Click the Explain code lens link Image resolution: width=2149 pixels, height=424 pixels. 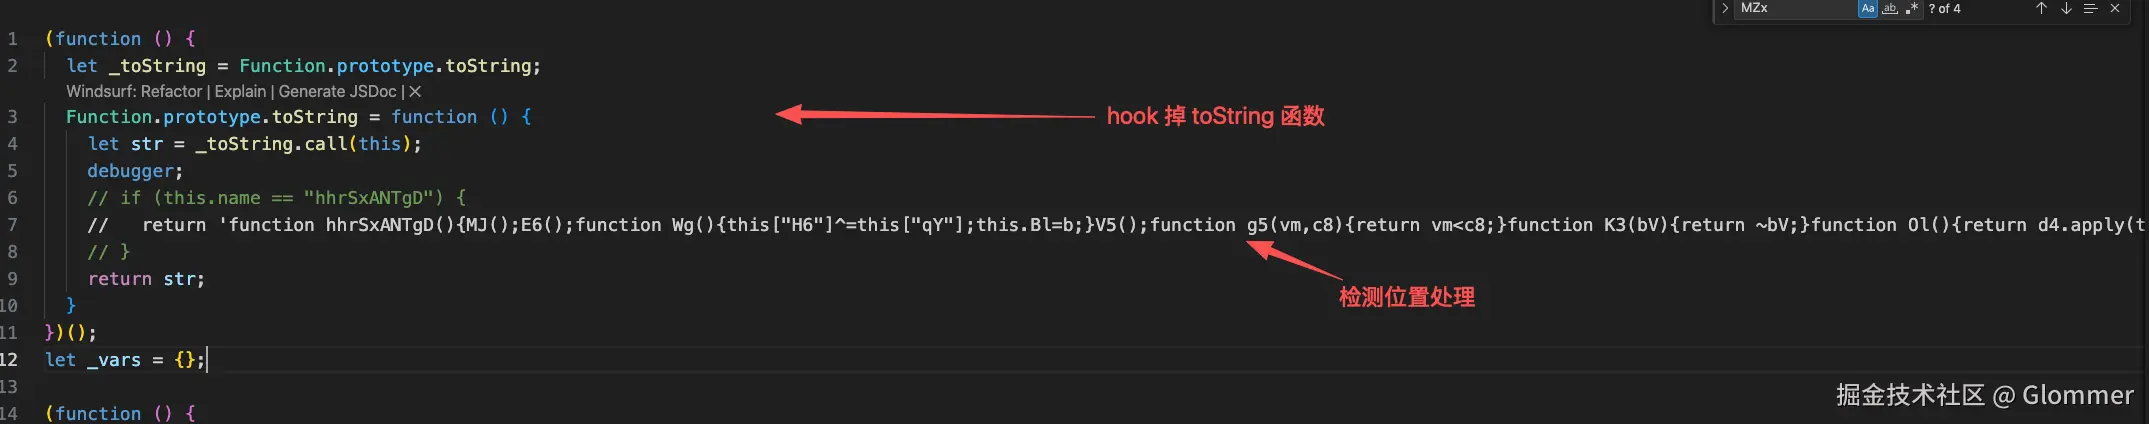click(x=240, y=91)
